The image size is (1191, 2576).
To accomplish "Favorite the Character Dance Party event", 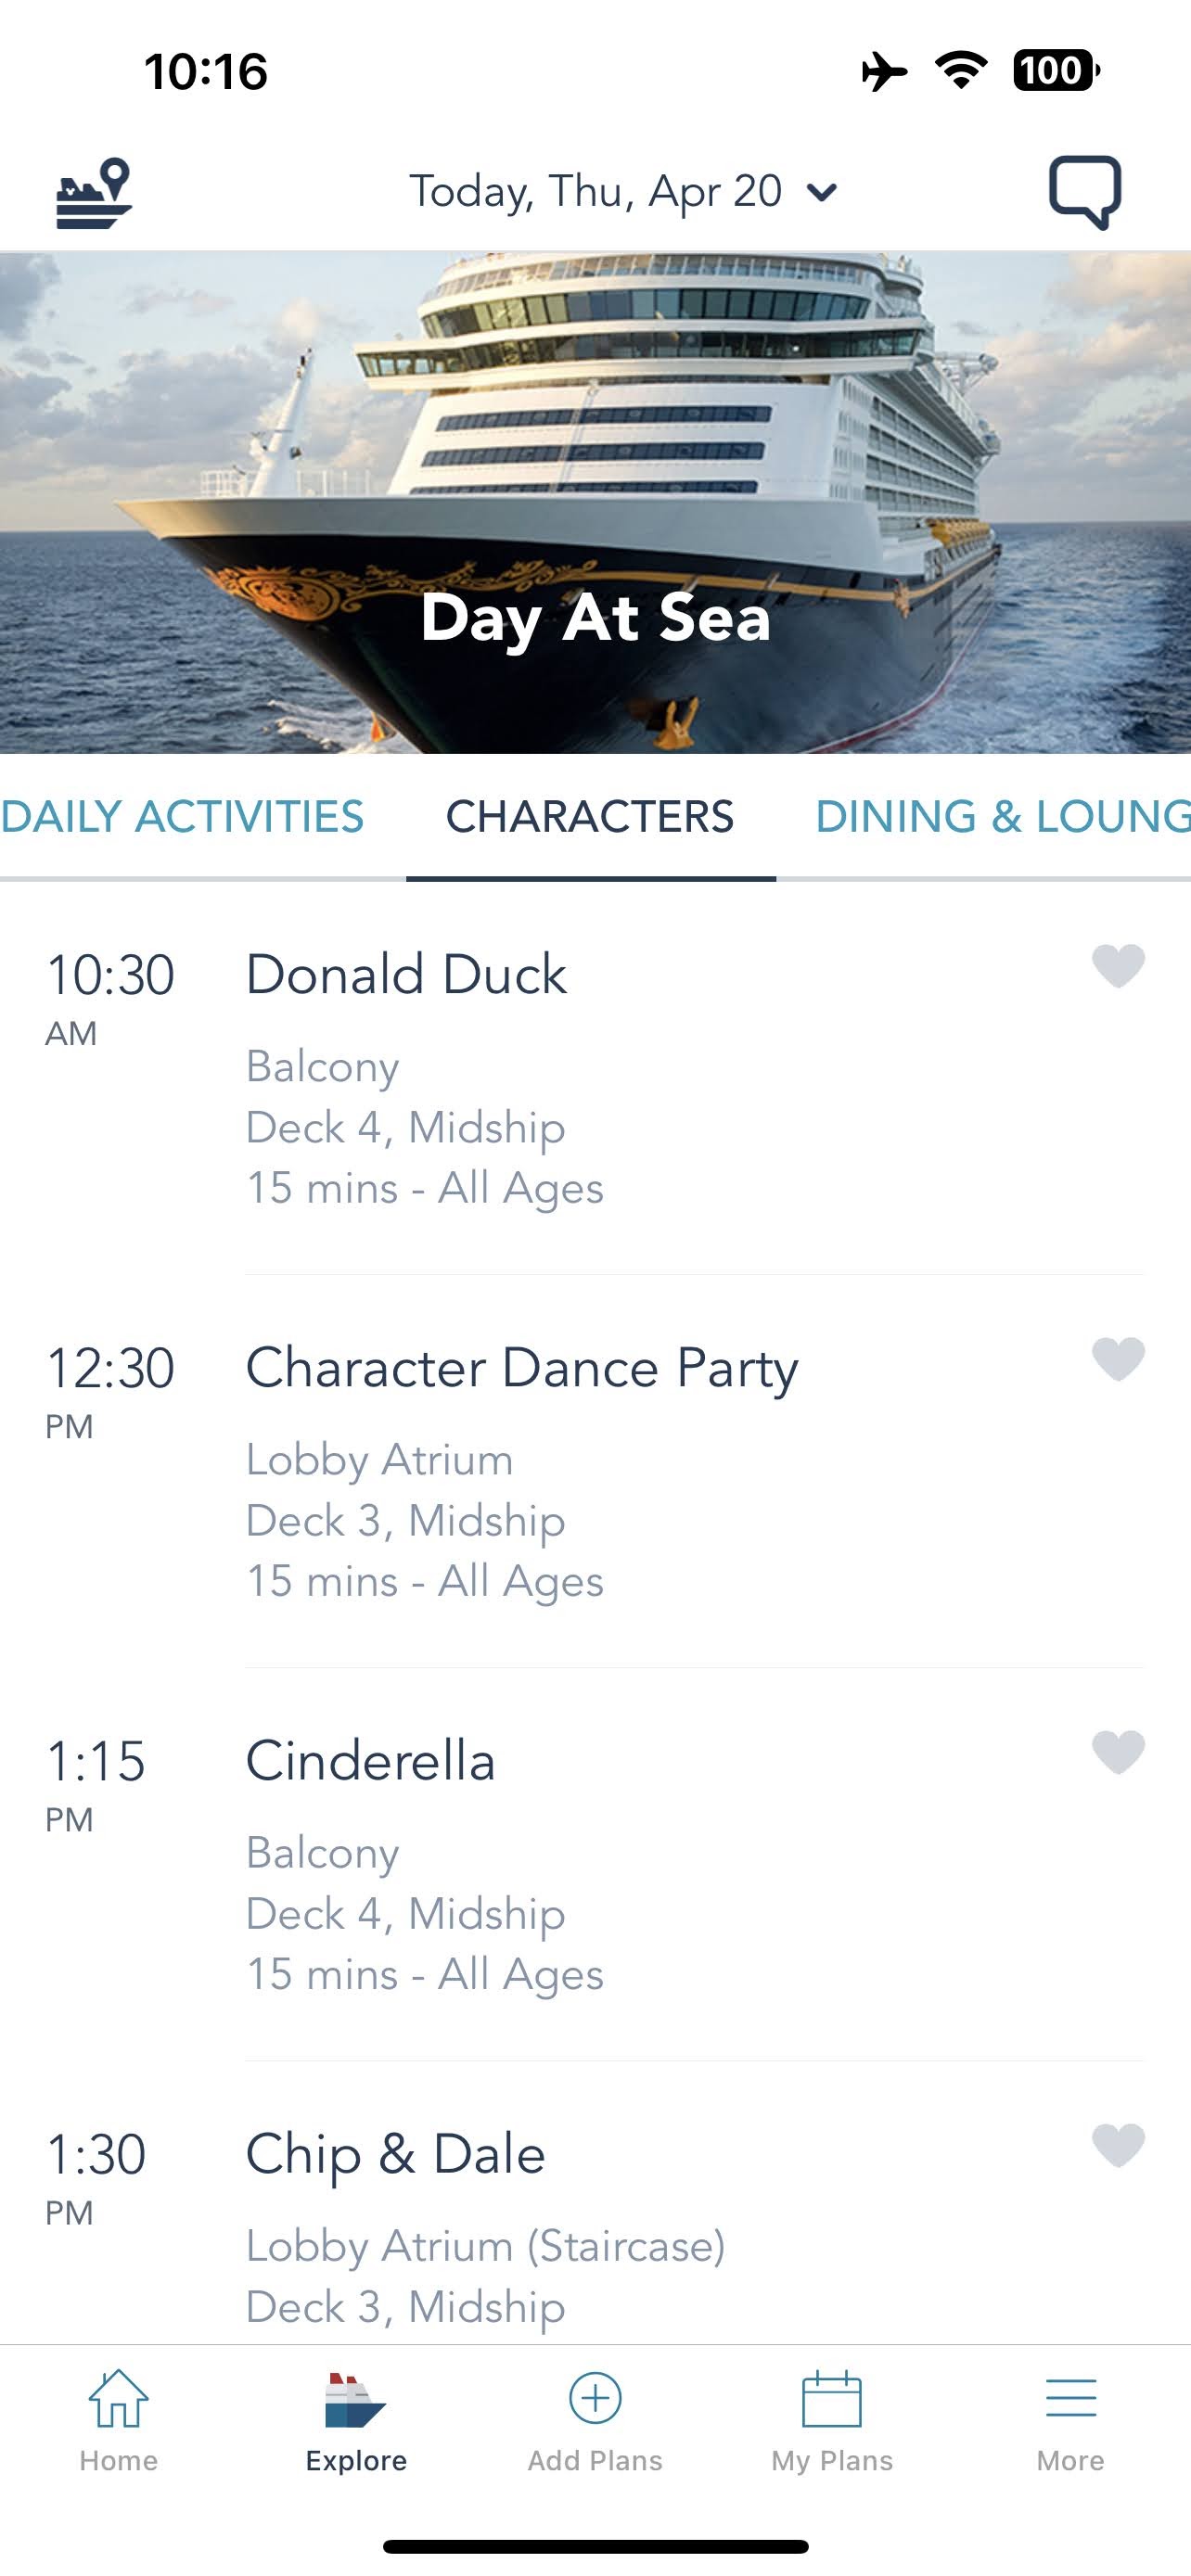I will 1118,1359.
